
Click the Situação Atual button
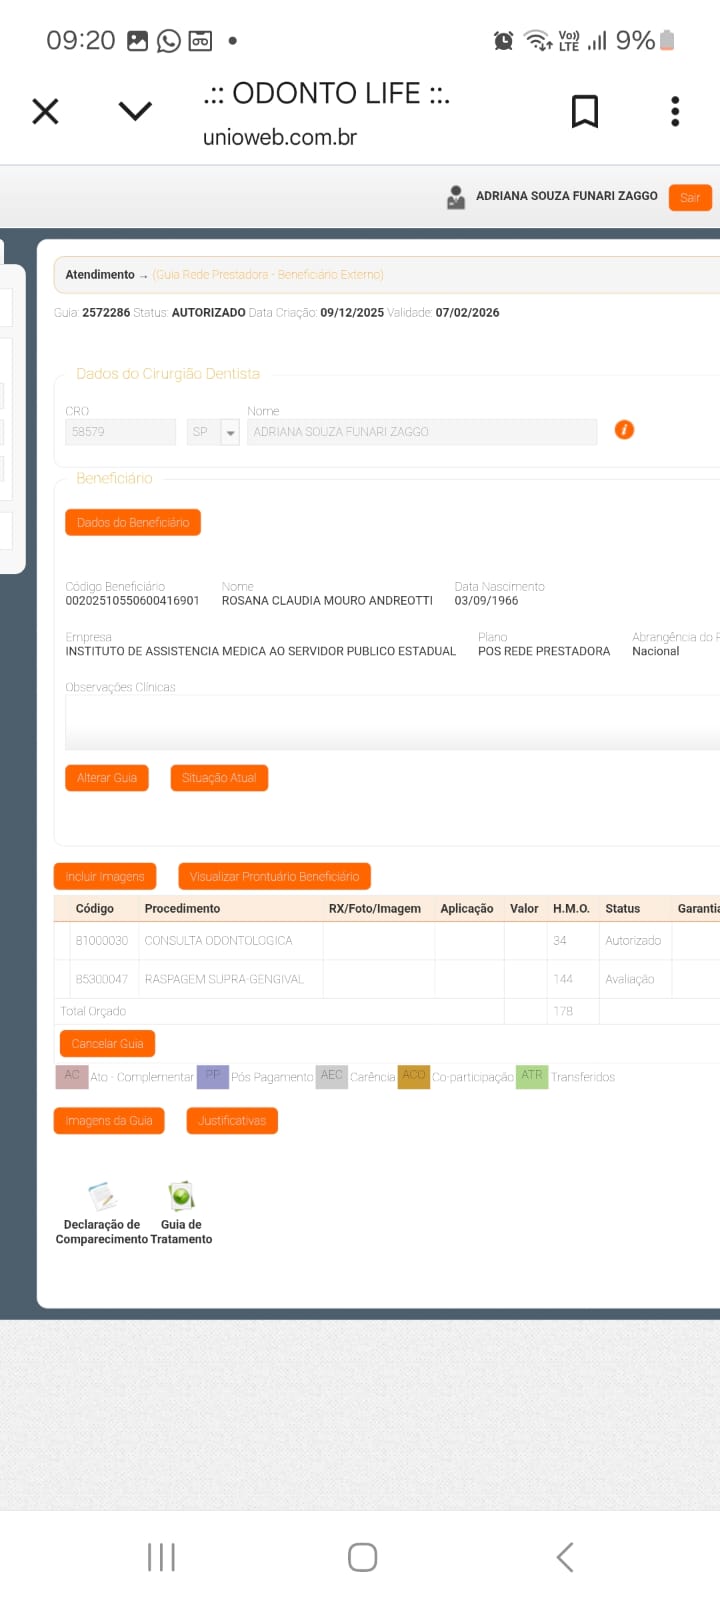219,777
